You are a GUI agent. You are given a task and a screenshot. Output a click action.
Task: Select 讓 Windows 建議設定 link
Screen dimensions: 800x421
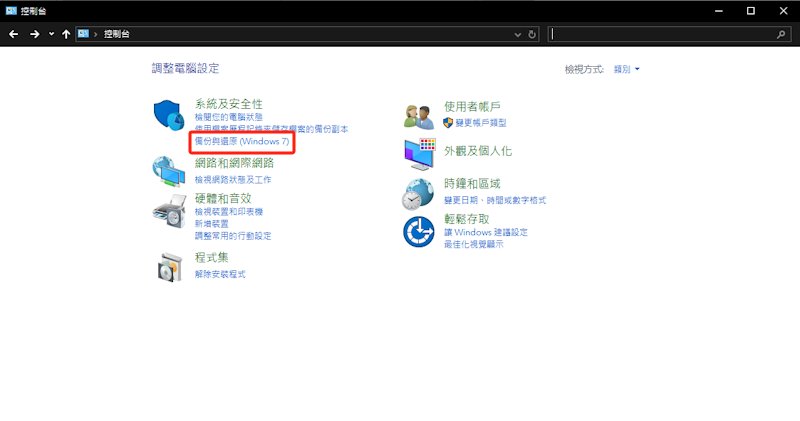[486, 232]
